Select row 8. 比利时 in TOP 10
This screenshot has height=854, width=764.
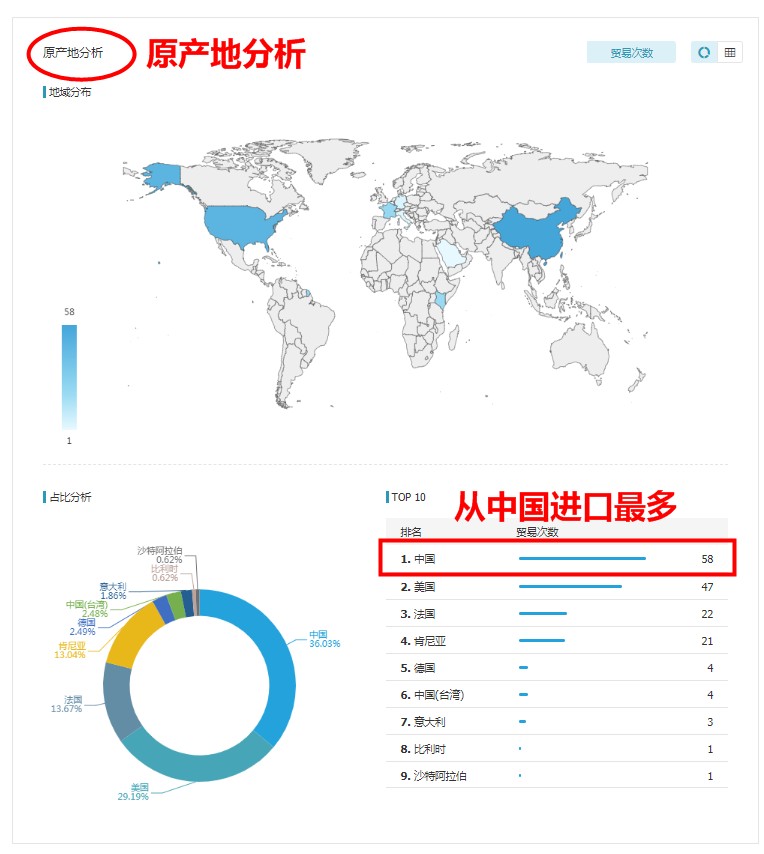tap(557, 749)
